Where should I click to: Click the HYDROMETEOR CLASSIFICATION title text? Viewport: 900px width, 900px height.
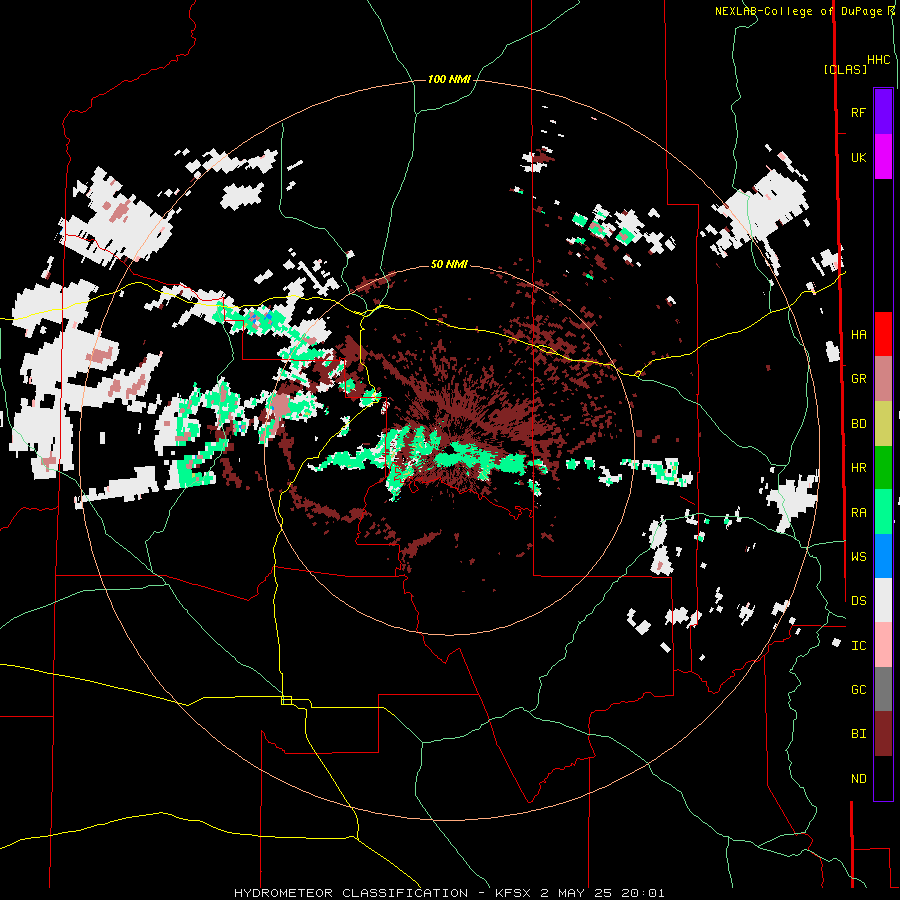click(x=351, y=893)
